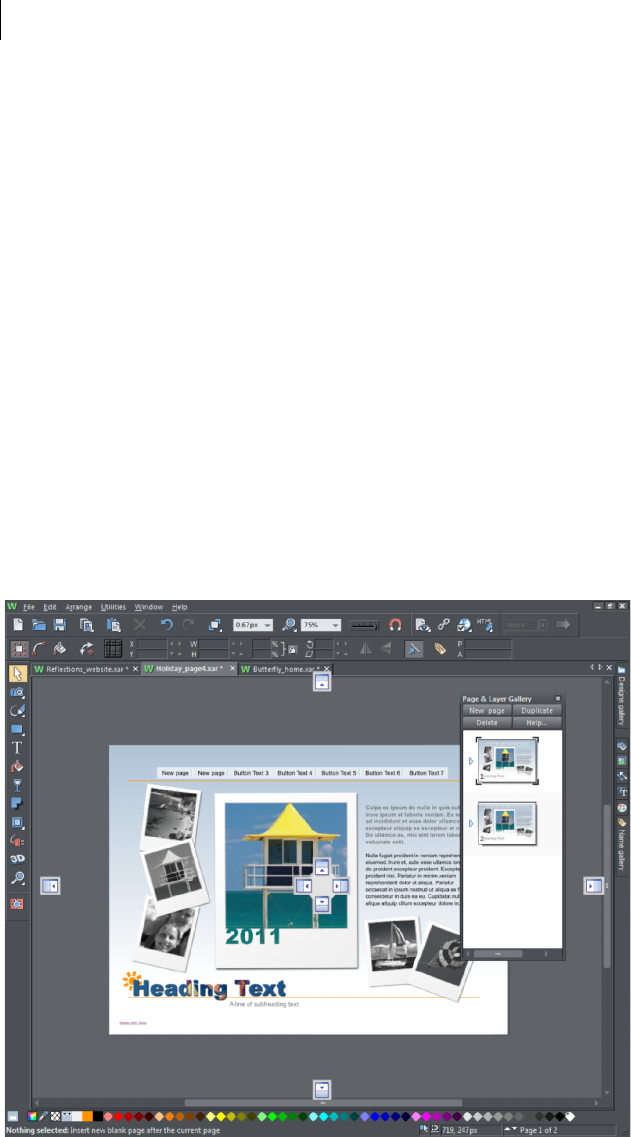Click the left edge docking indicator
This screenshot has height=1137, width=631.
click(50, 885)
